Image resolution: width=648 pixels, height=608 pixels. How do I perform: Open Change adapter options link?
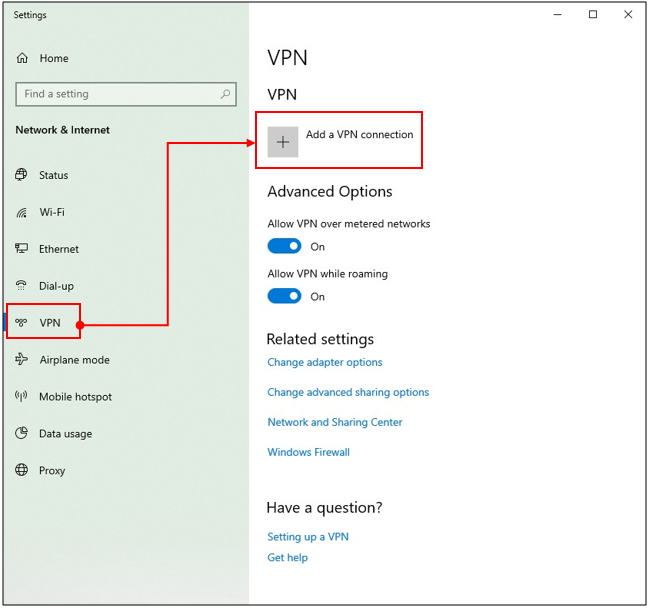tap(325, 362)
